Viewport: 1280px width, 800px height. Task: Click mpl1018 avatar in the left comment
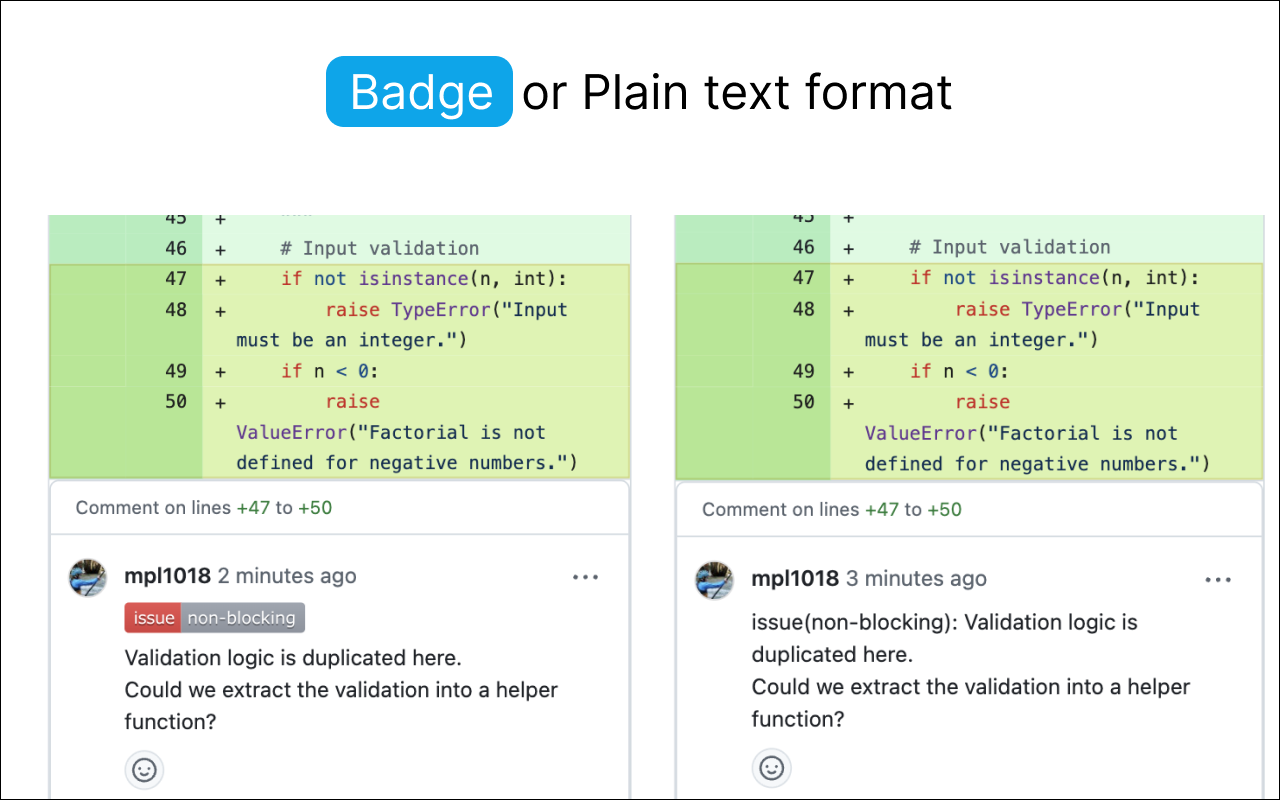pos(88,578)
